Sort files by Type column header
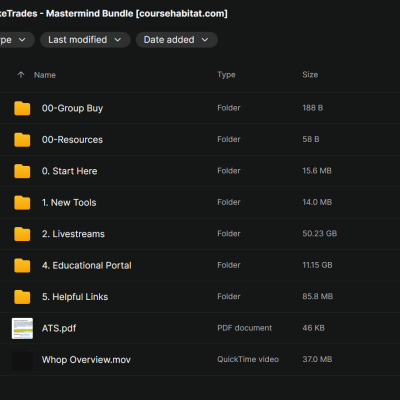The height and width of the screenshot is (400, 400). [226, 75]
